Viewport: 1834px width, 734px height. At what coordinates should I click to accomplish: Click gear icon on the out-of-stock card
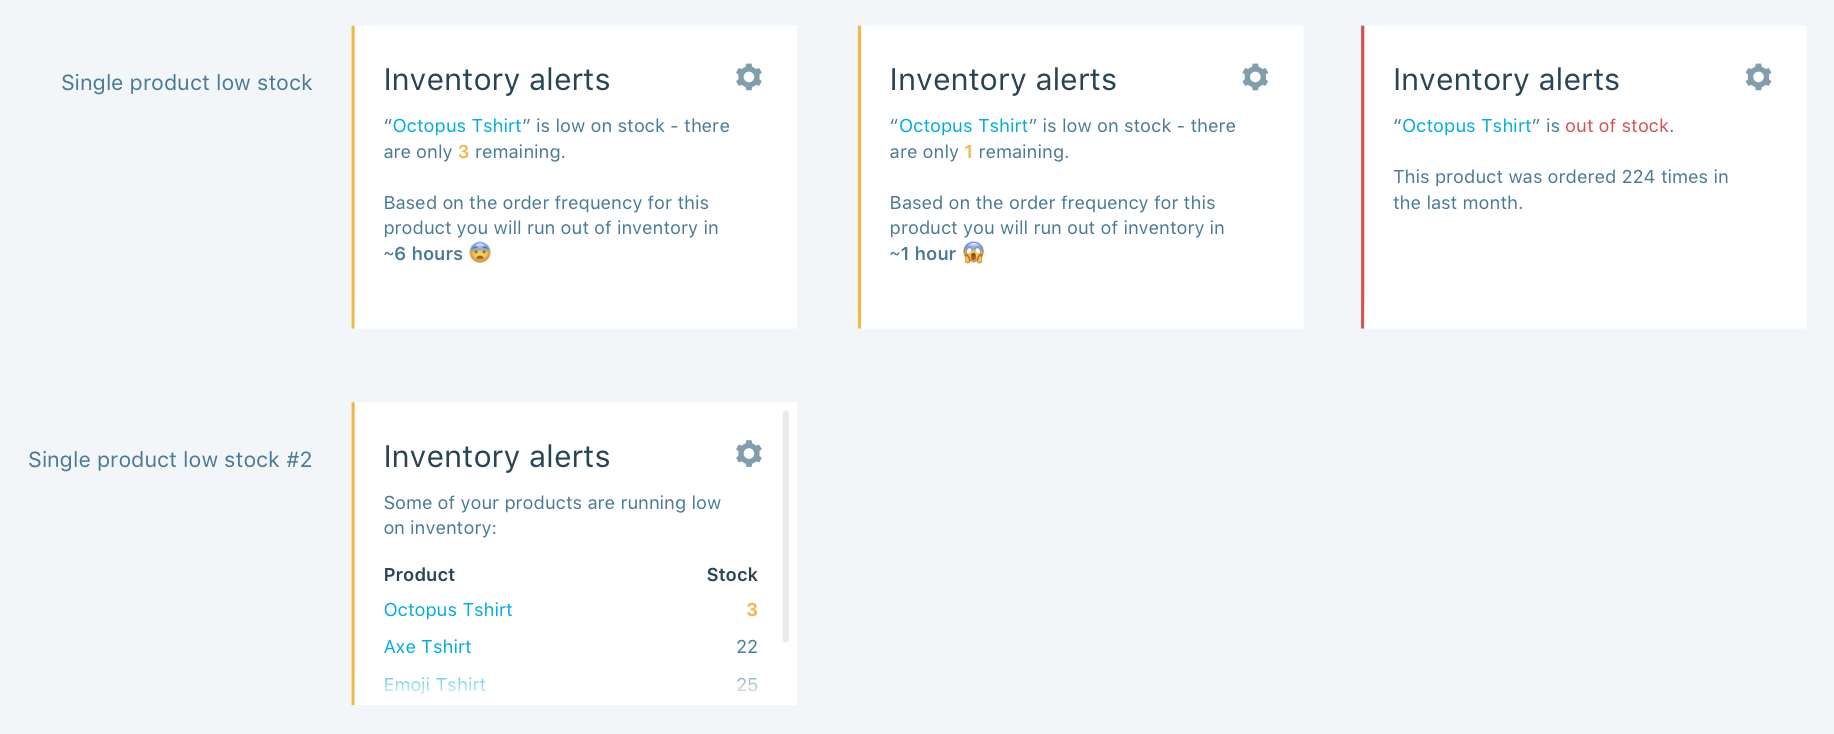(1758, 77)
